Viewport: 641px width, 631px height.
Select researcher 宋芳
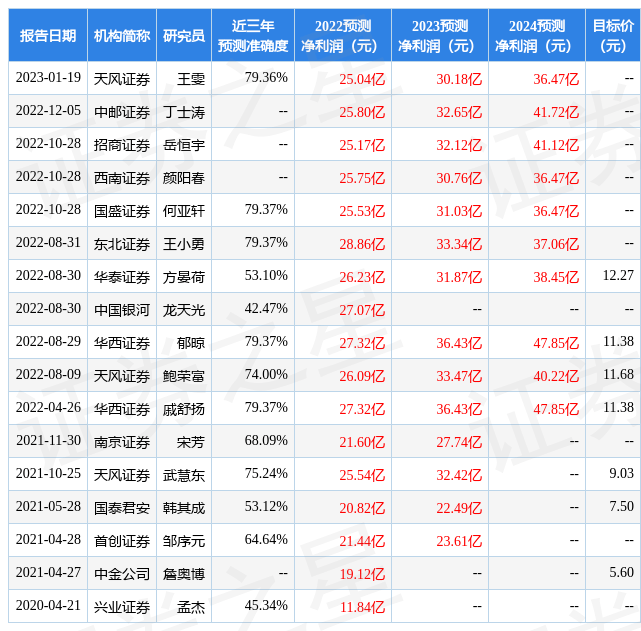pyautogui.click(x=191, y=442)
